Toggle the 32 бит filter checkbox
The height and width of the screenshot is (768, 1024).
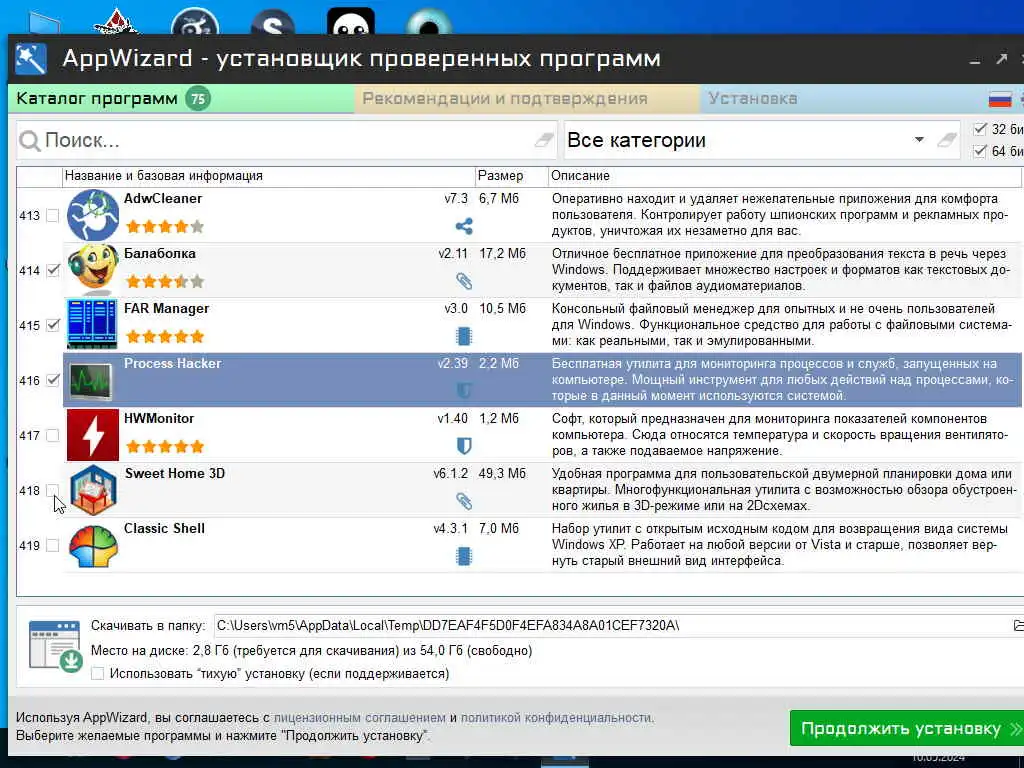pyautogui.click(x=980, y=129)
